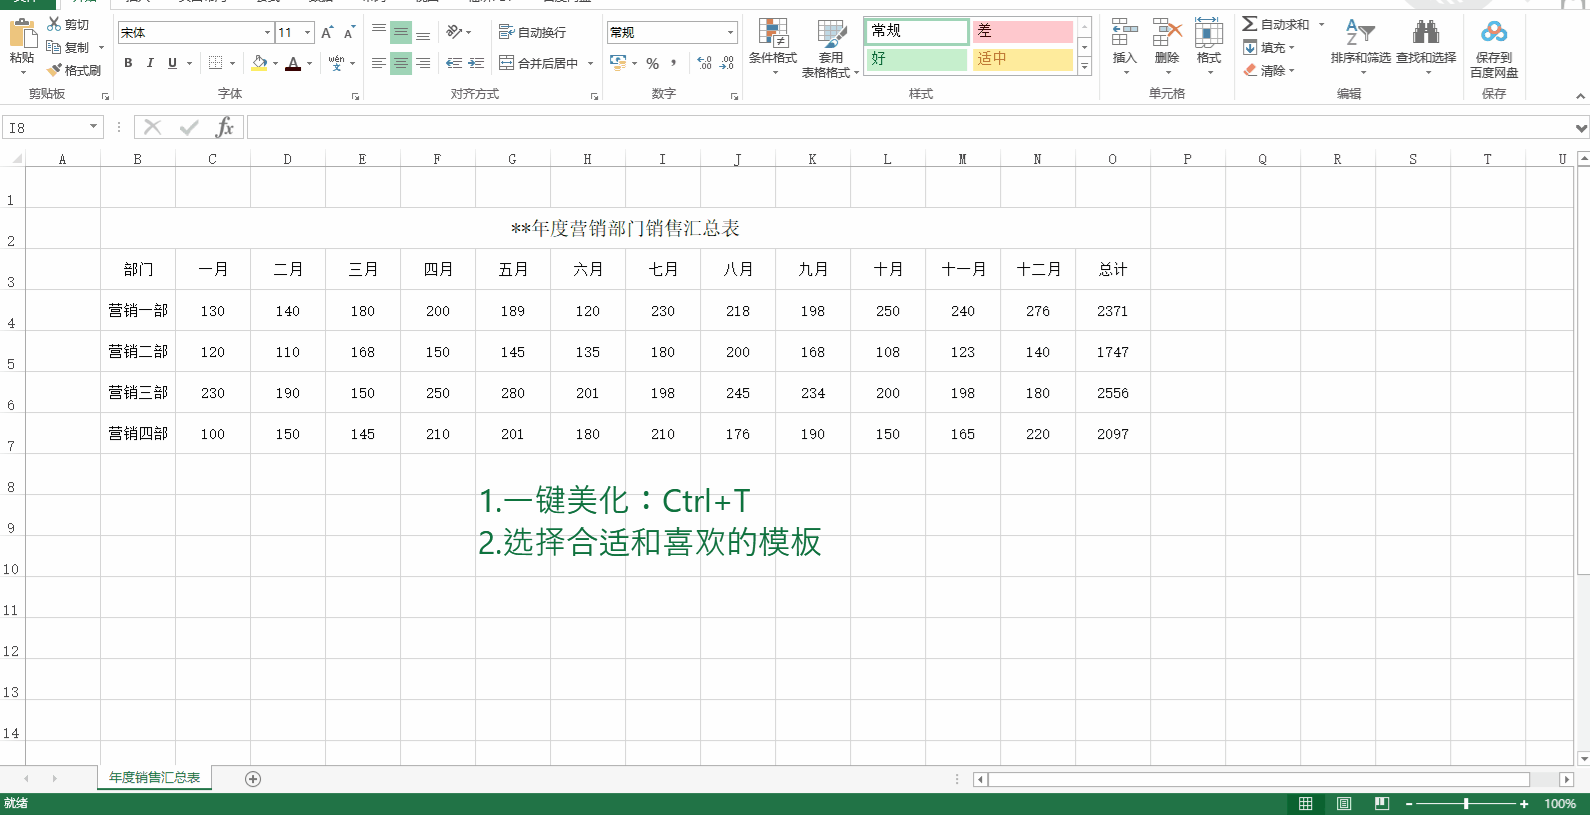
Task: Collapse the ribbon with the arrow
Action: pos(1580,96)
